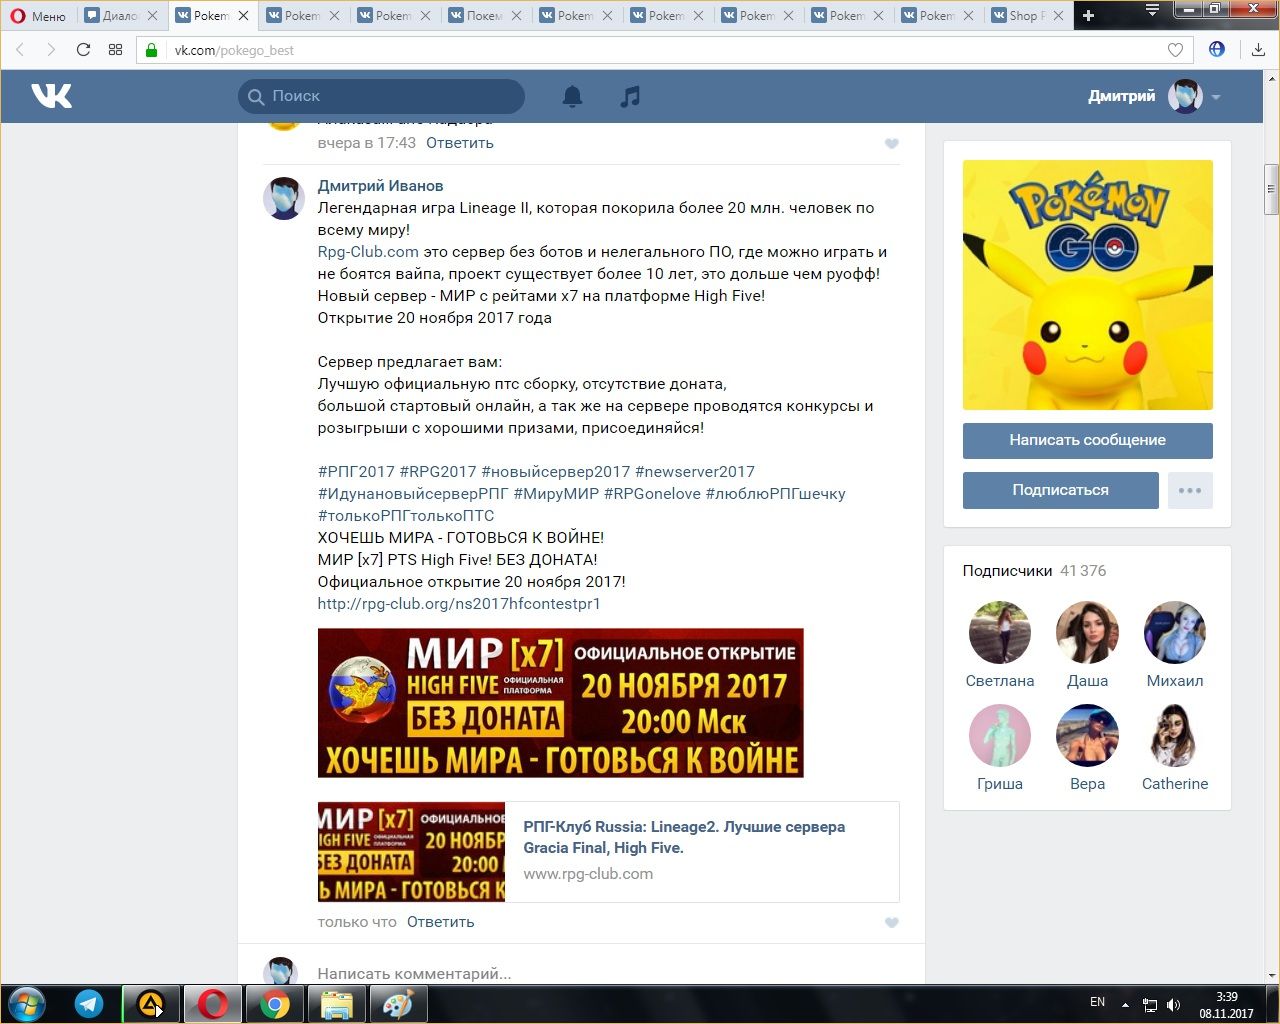Viewport: 1280px width, 1024px height.
Task: Open the downloads arrow icon
Action: (x=1258, y=49)
